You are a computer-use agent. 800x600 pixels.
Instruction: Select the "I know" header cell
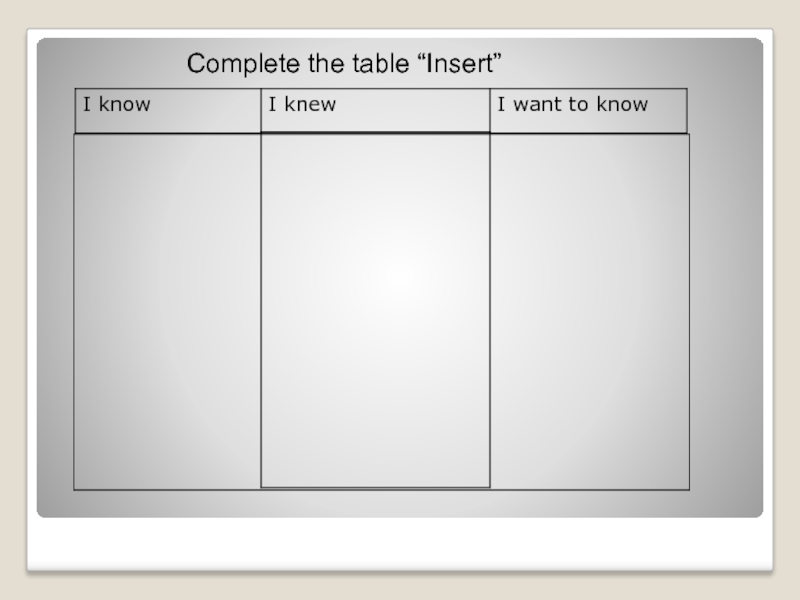pos(166,110)
